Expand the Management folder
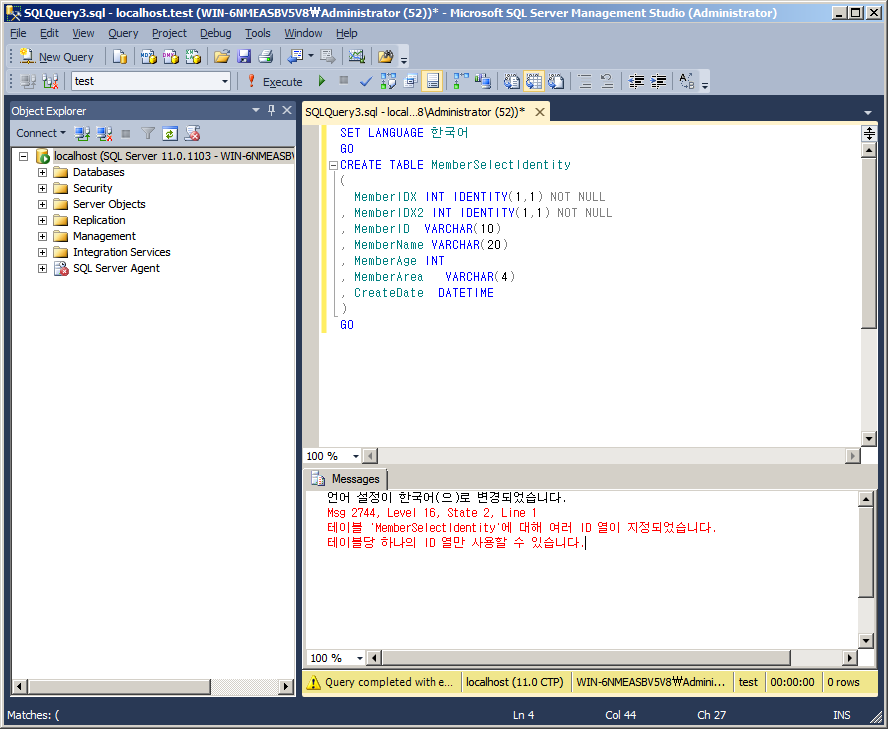 click(42, 236)
